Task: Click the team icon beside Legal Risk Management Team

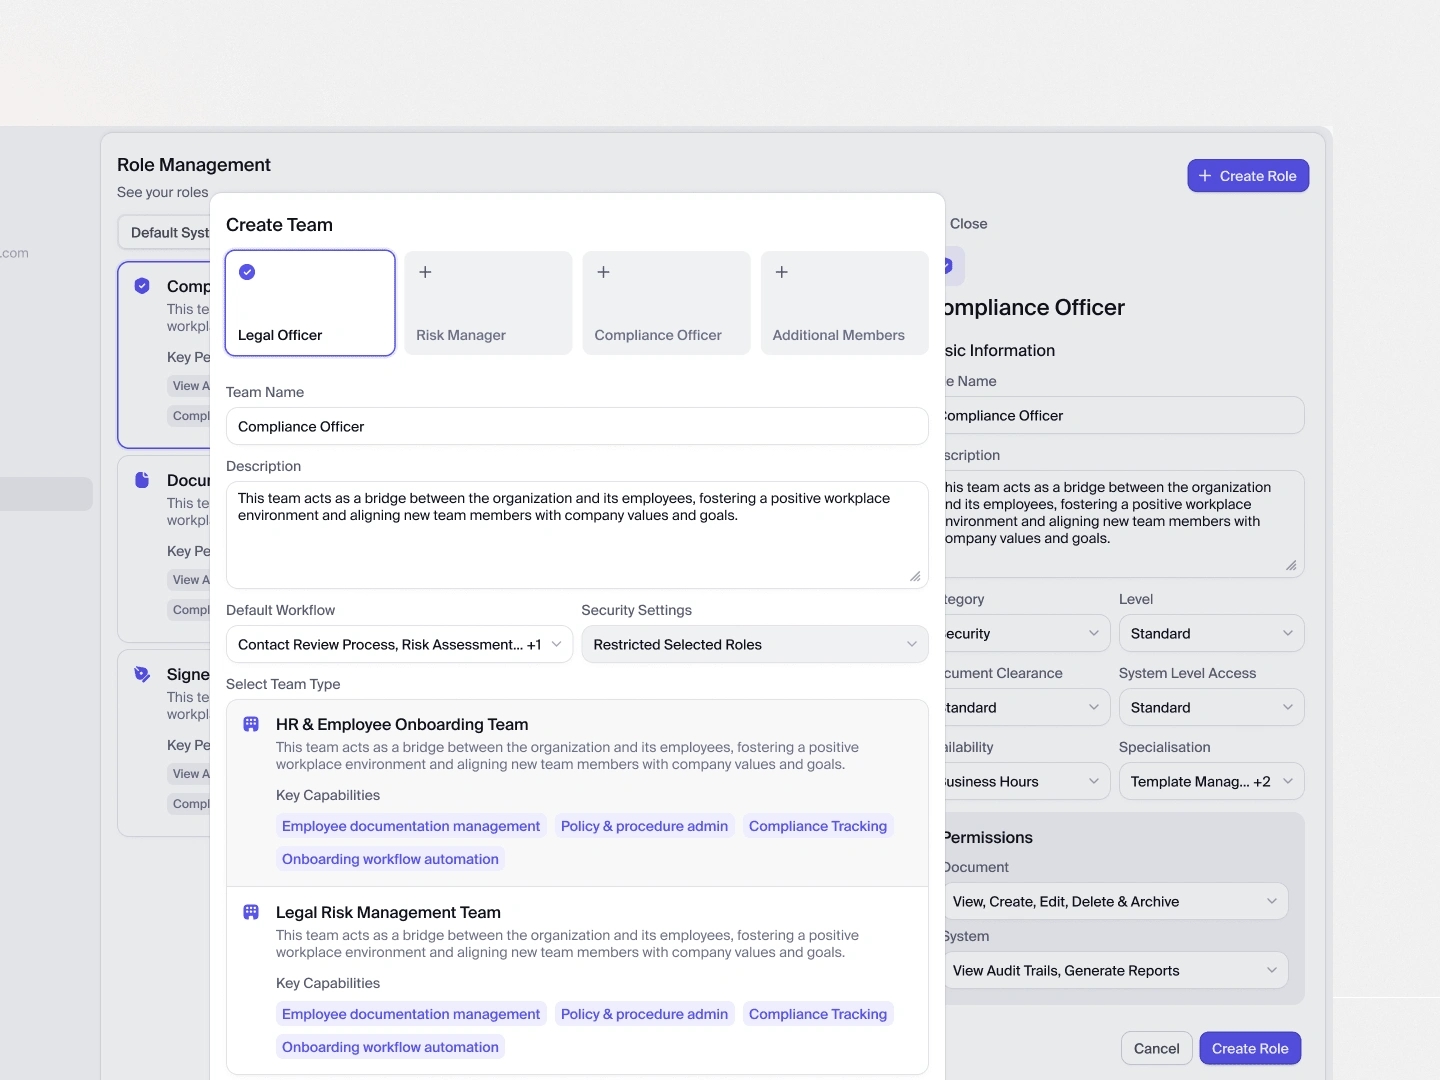Action: tap(251, 912)
